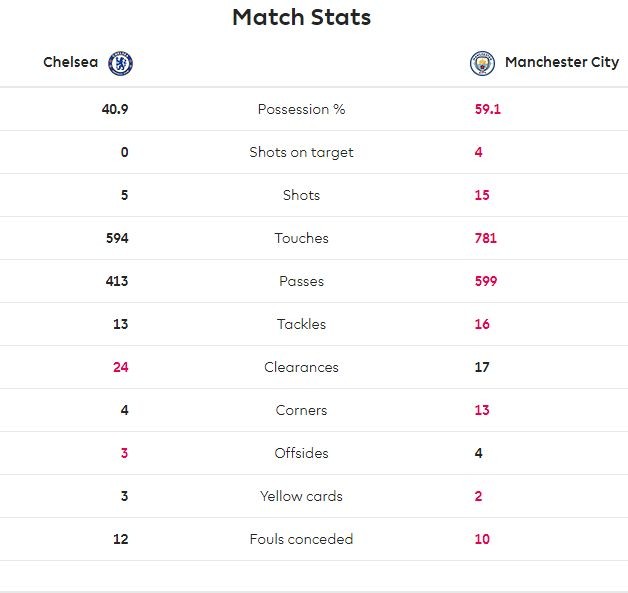Open the Manchester City team name link
Image resolution: width=628 pixels, height=593 pixels.
(561, 62)
